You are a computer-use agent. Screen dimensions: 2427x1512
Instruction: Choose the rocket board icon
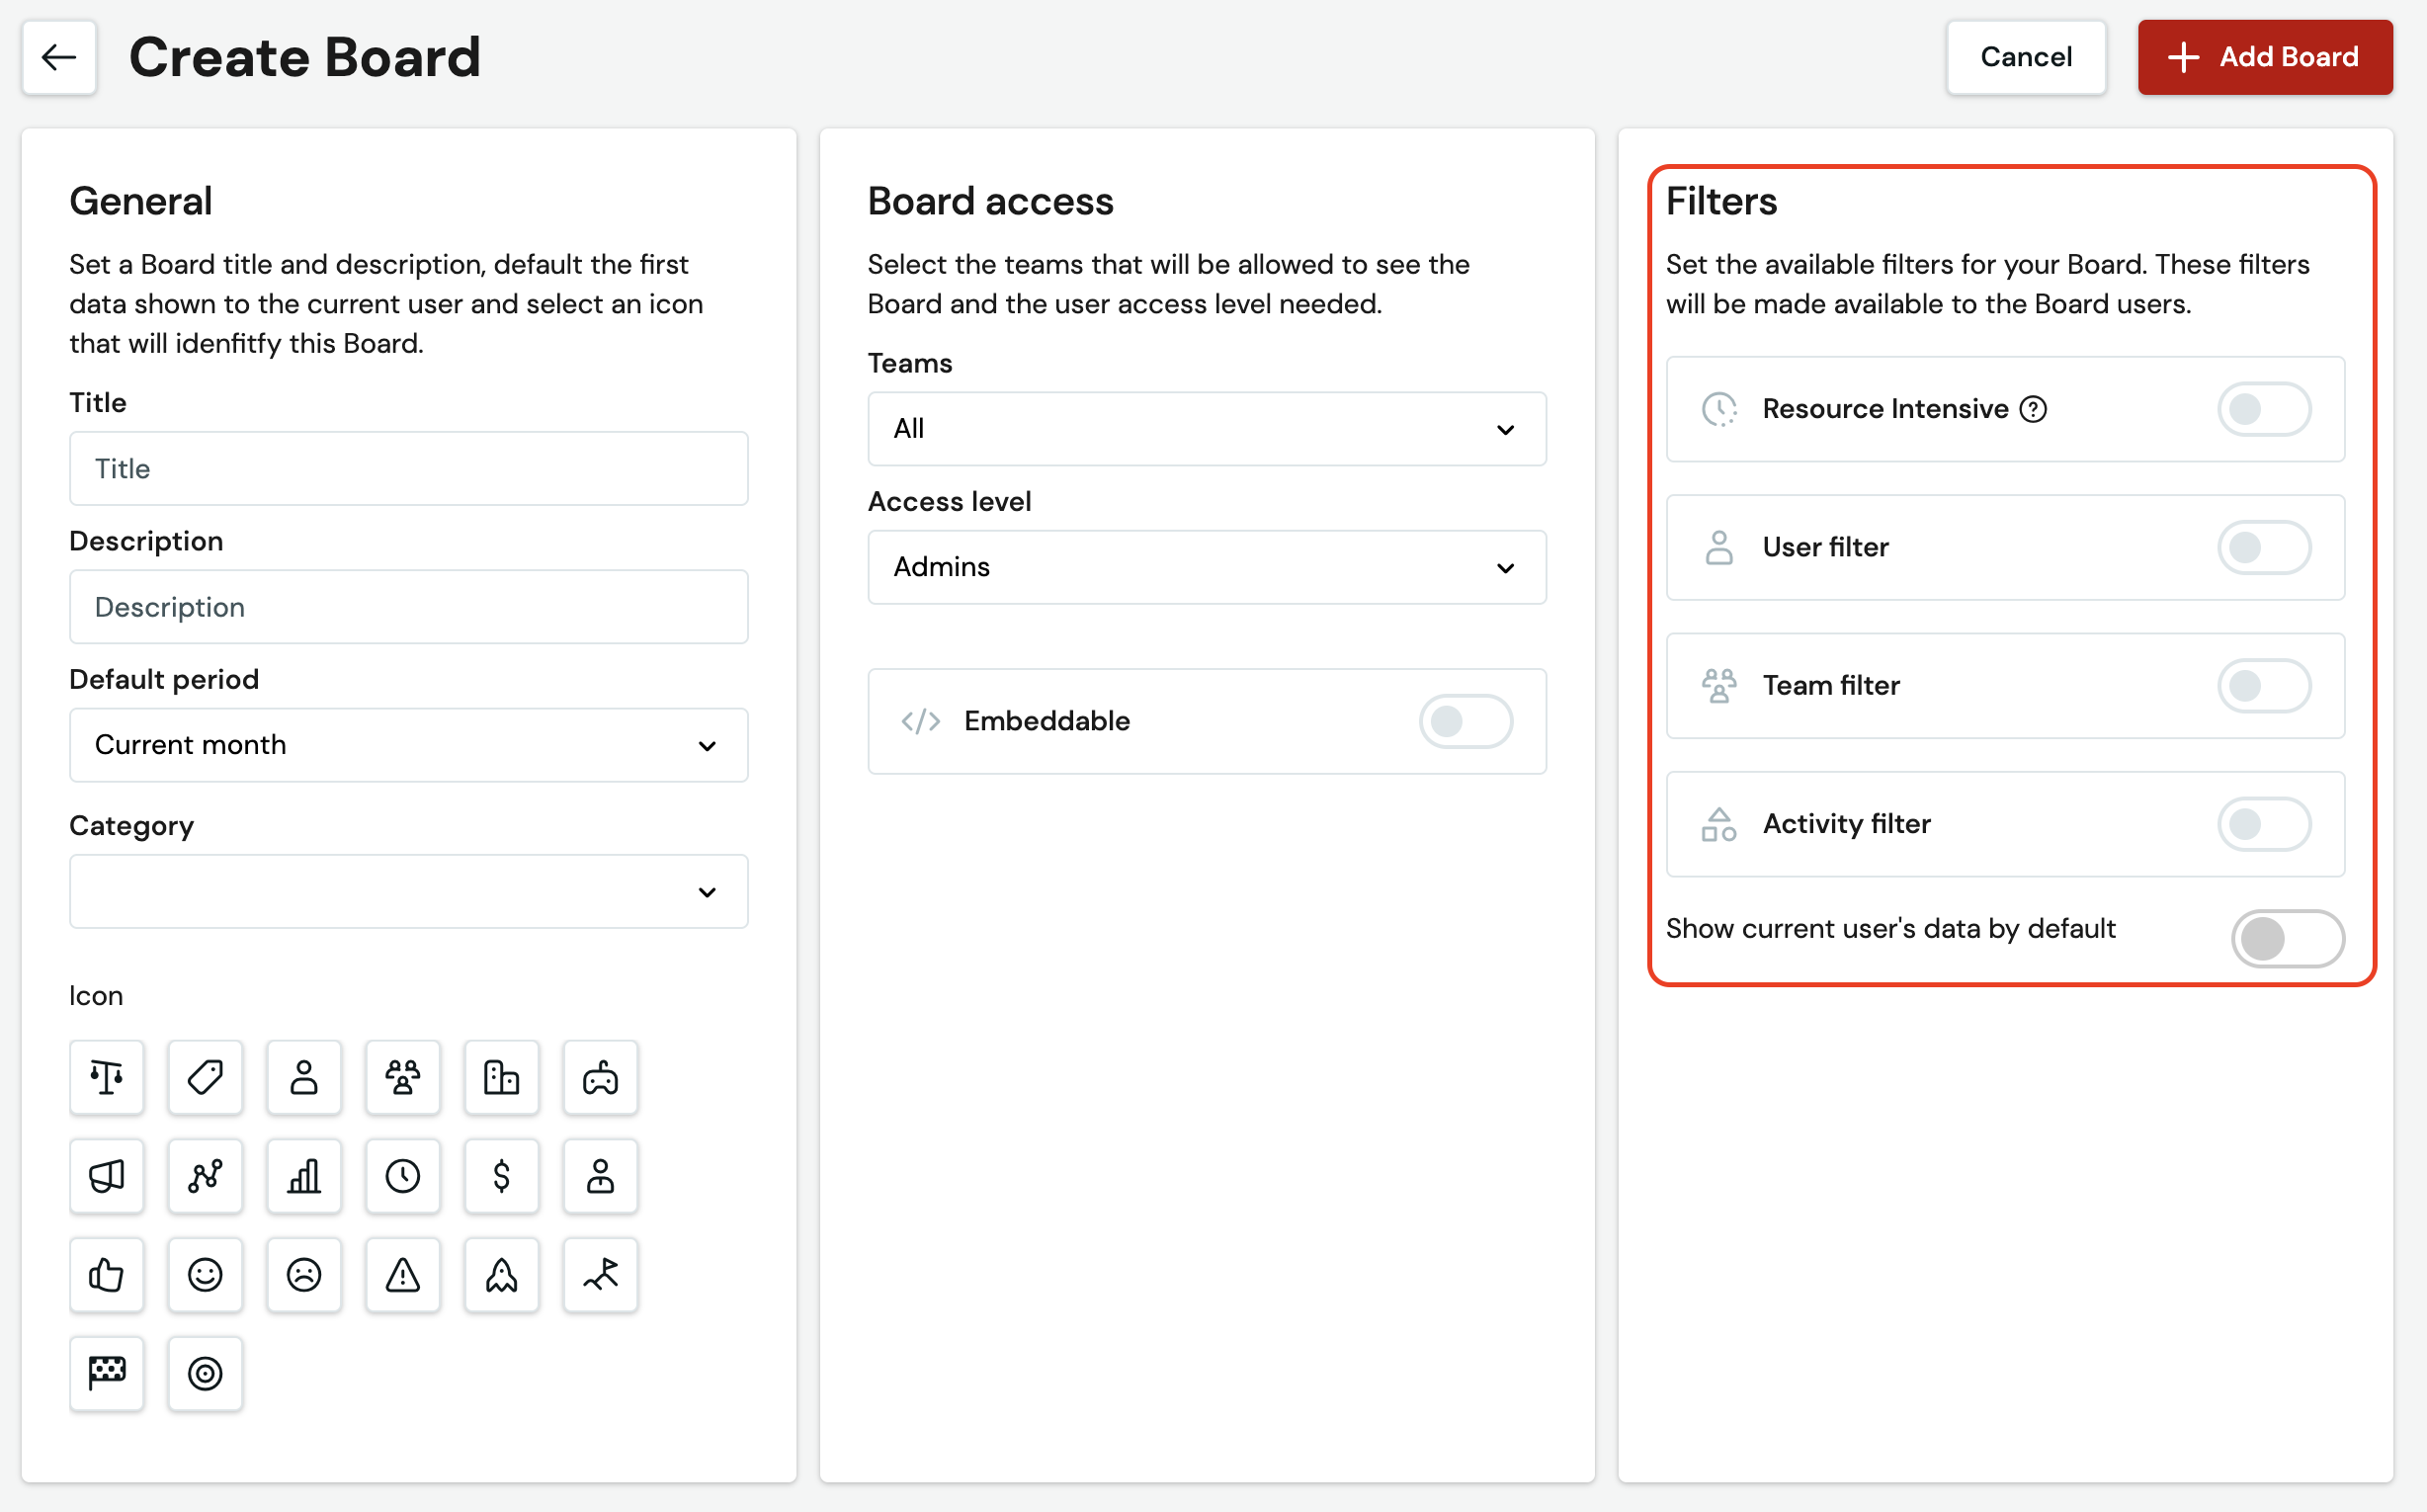click(501, 1275)
